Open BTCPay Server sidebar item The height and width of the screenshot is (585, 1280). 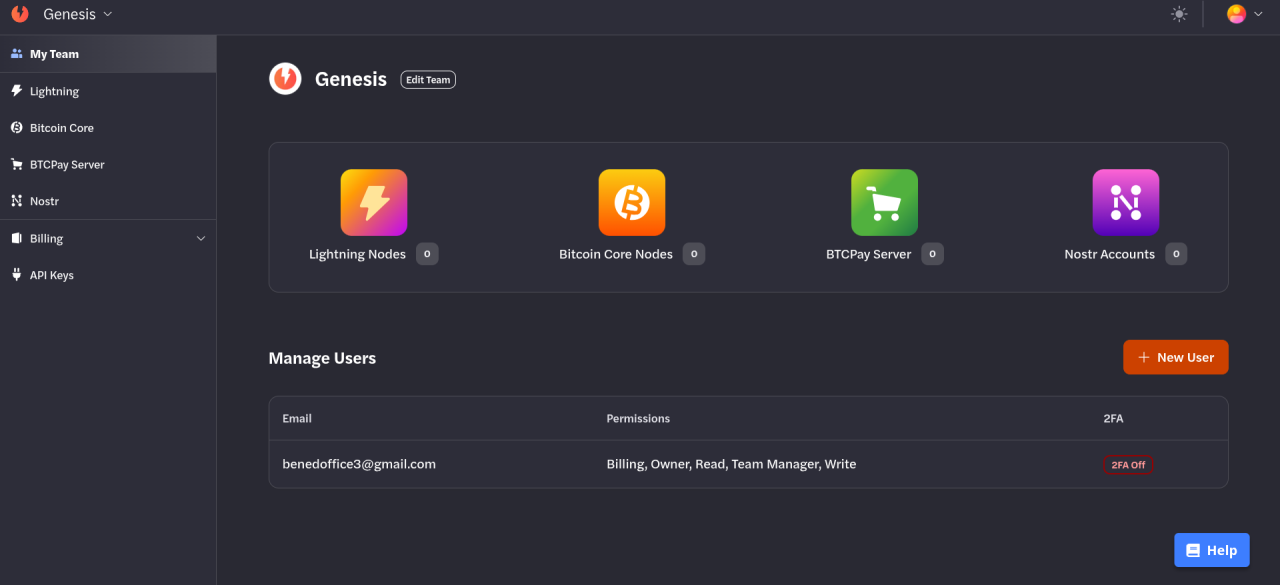point(108,164)
